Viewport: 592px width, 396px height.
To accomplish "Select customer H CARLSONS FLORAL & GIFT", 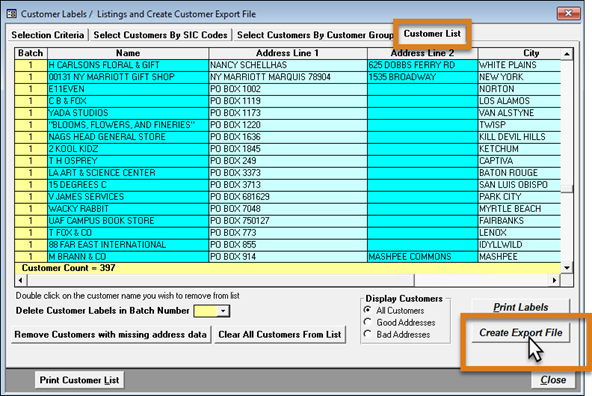I will coord(128,65).
